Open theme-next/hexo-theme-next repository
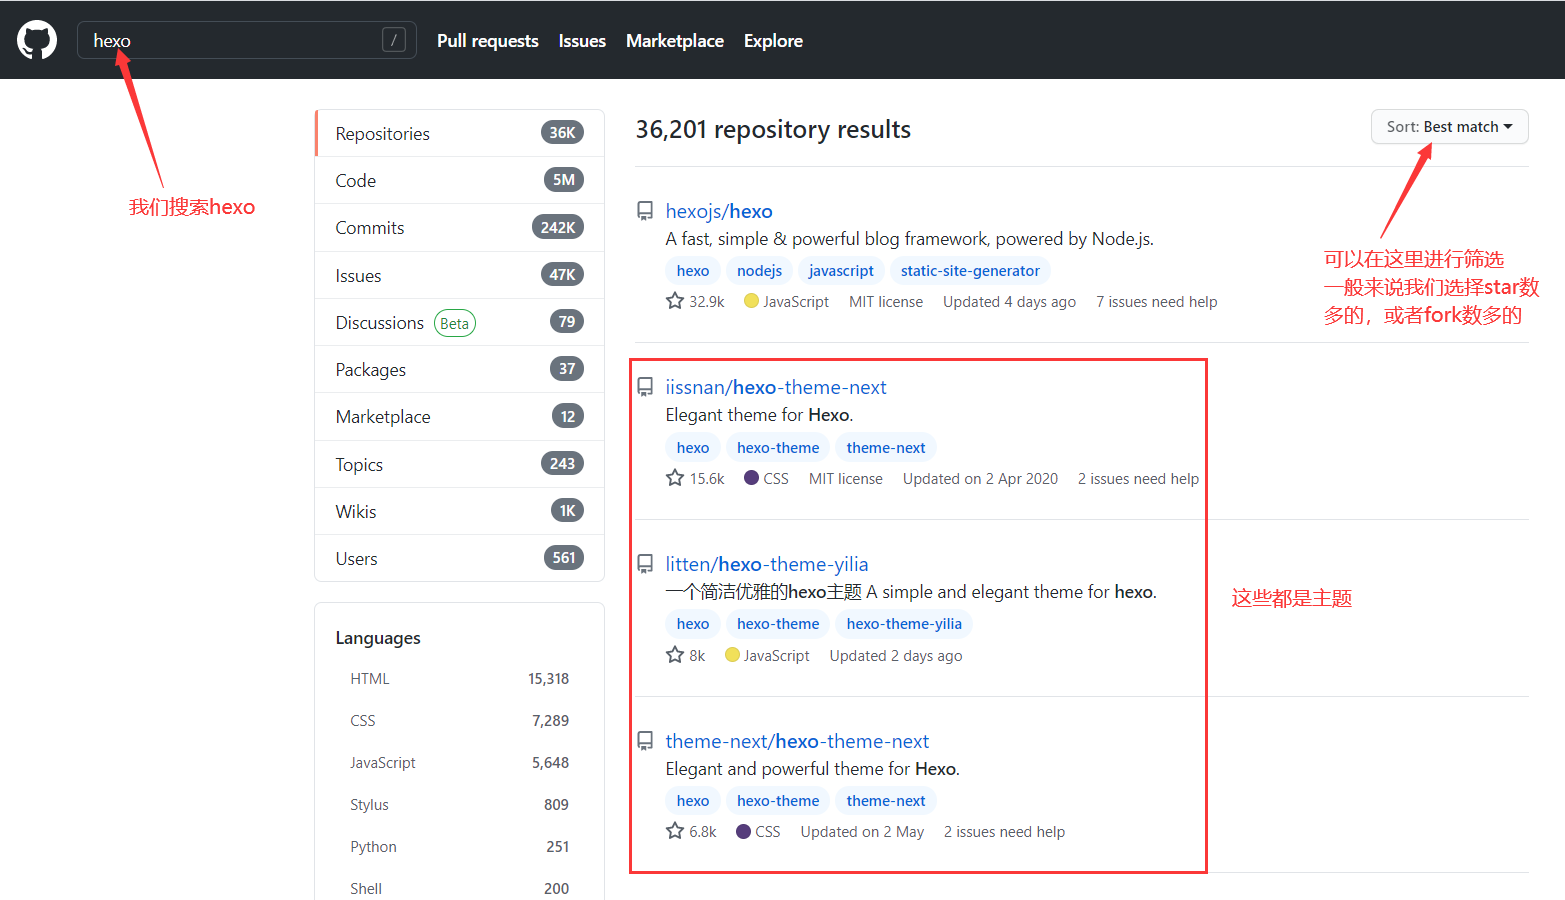 [x=797, y=741]
